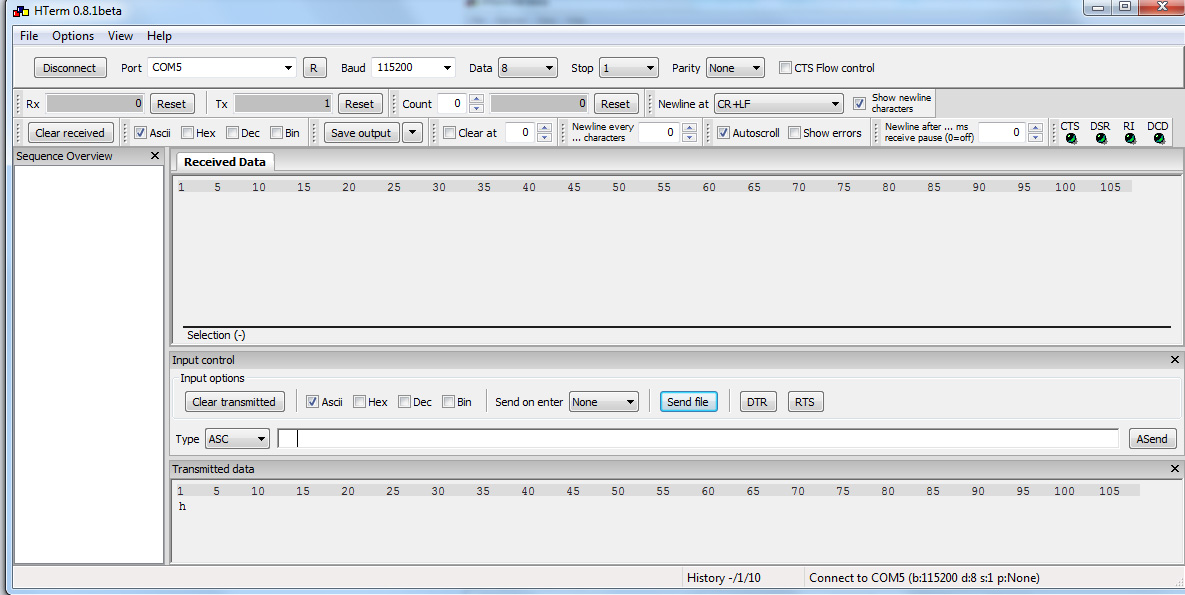Click the DSR status indicator LED

click(1101, 139)
